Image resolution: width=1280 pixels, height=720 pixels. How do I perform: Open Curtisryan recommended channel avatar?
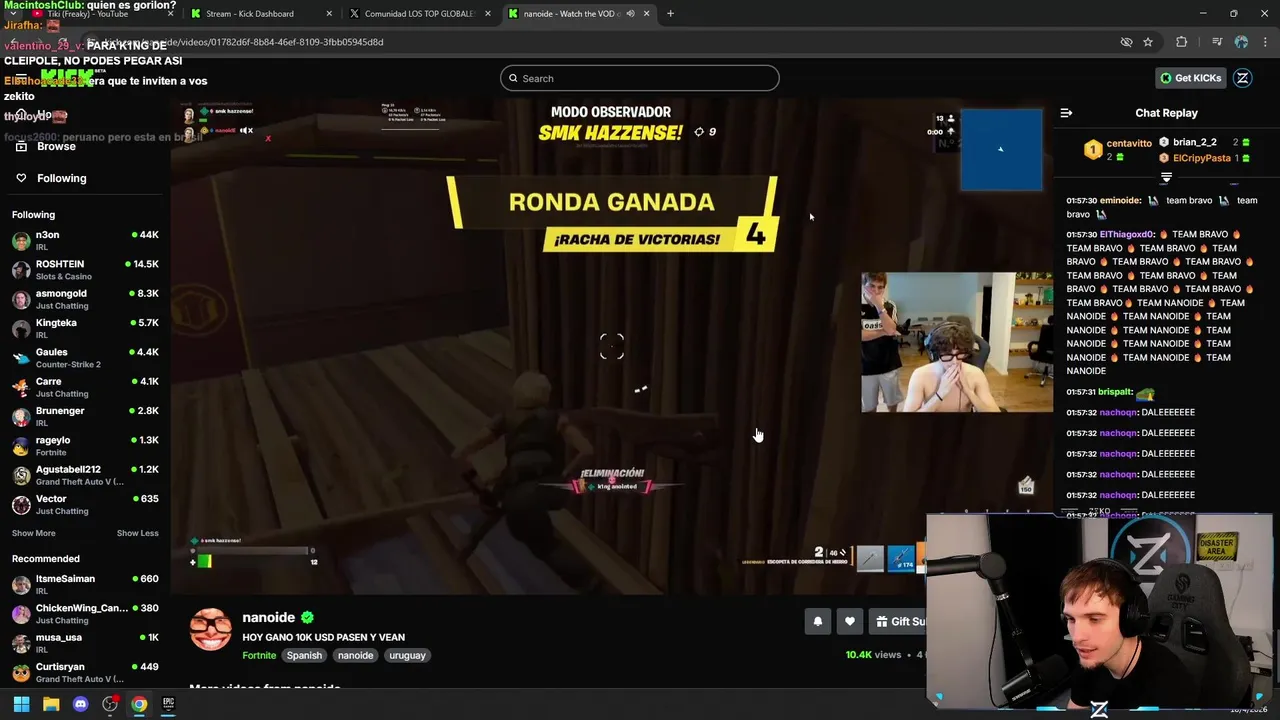click(21, 672)
